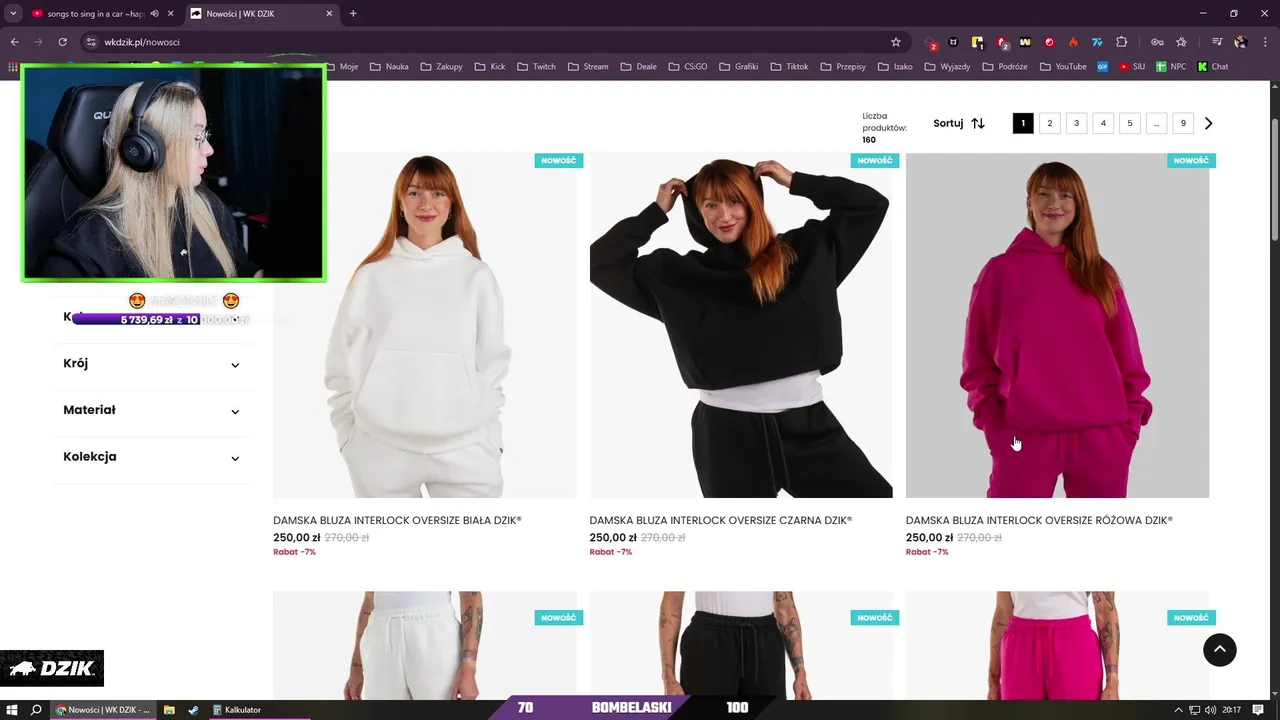Go to products page 2
This screenshot has width=1280, height=720.
[1049, 123]
